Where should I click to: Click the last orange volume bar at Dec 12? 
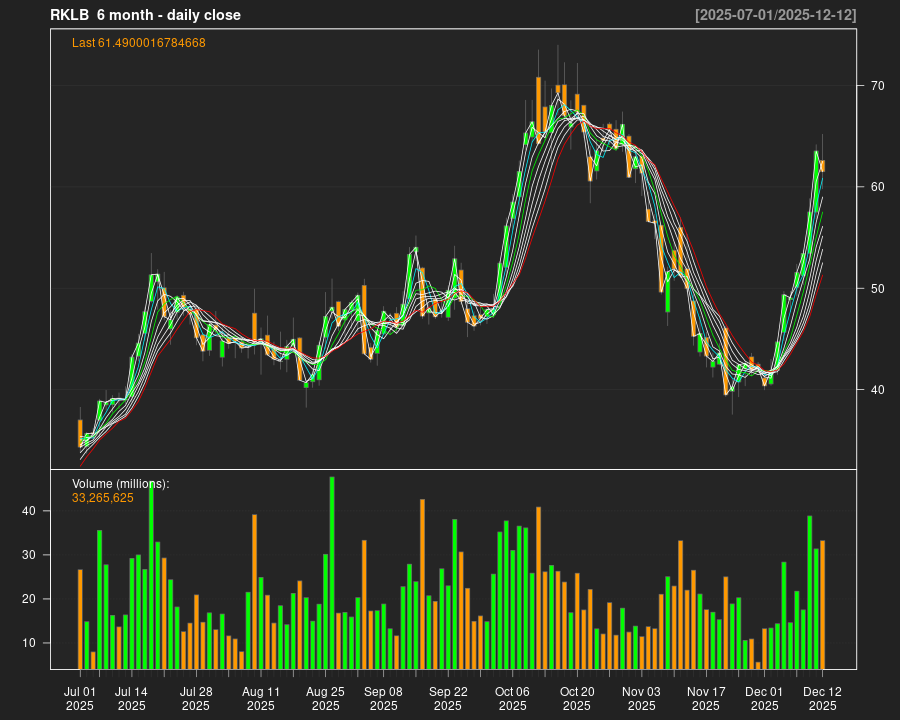[x=822, y=604]
